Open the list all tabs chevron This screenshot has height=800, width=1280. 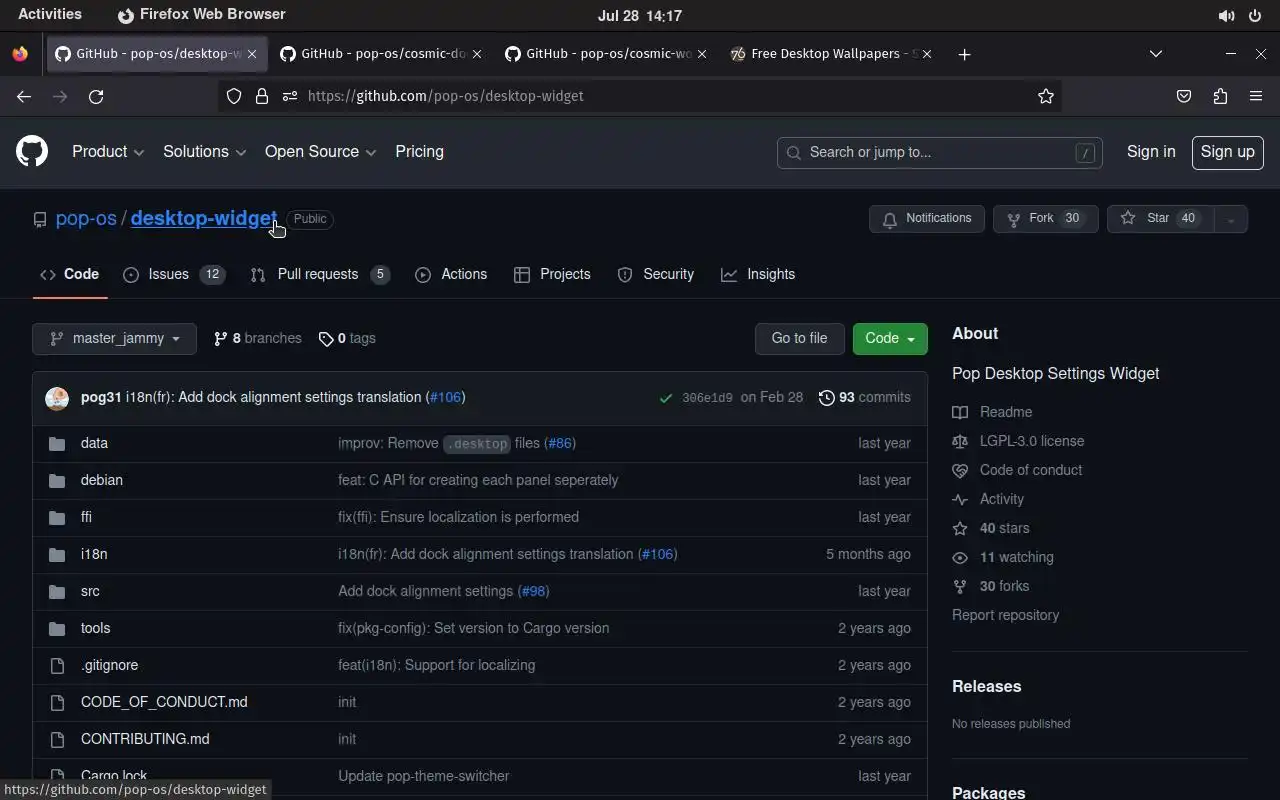click(x=1156, y=54)
